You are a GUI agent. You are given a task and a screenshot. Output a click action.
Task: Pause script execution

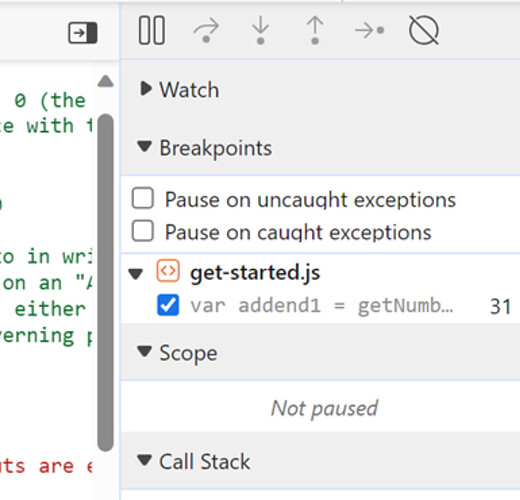(152, 30)
